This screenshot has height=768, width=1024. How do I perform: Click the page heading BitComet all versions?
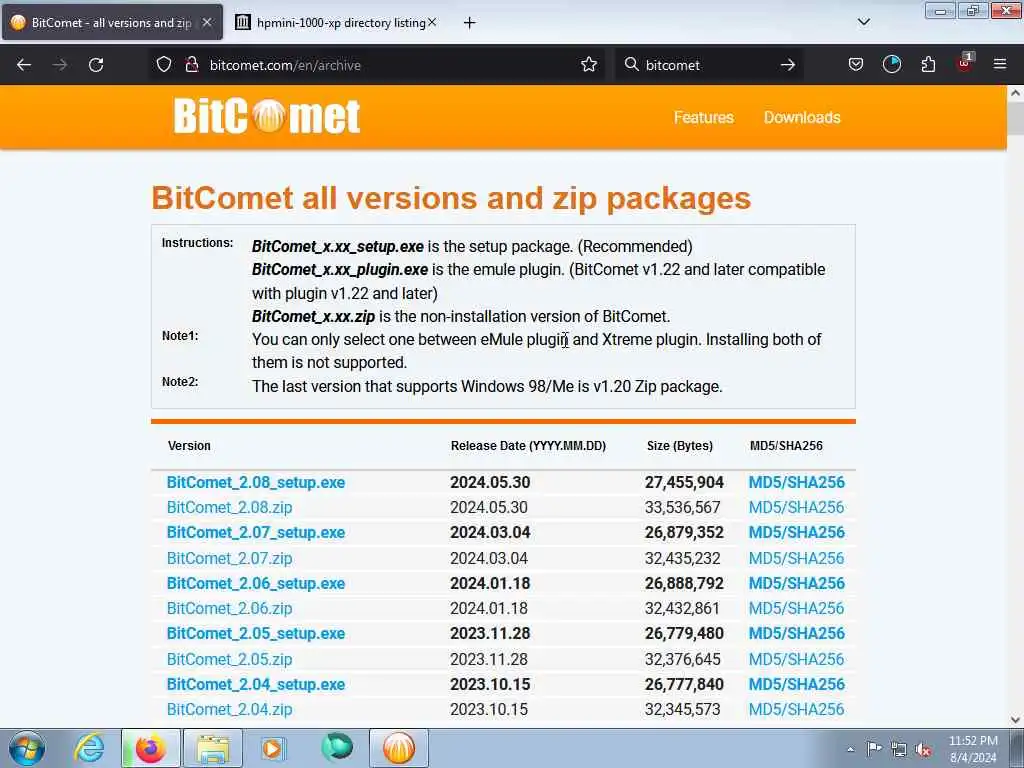[451, 198]
